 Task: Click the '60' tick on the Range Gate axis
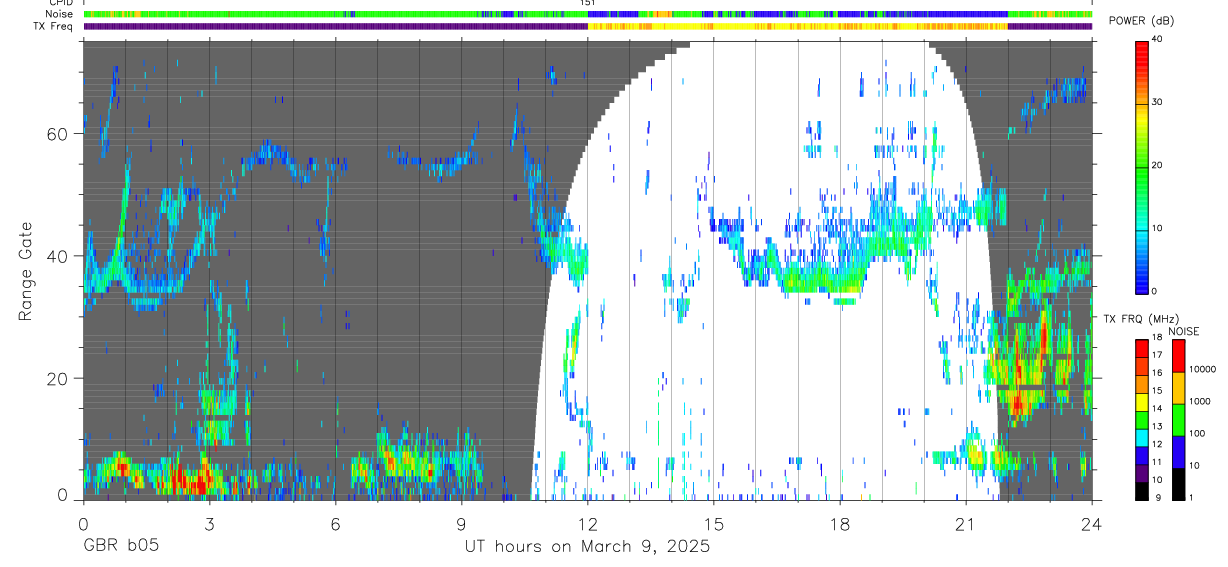pyautogui.click(x=58, y=134)
